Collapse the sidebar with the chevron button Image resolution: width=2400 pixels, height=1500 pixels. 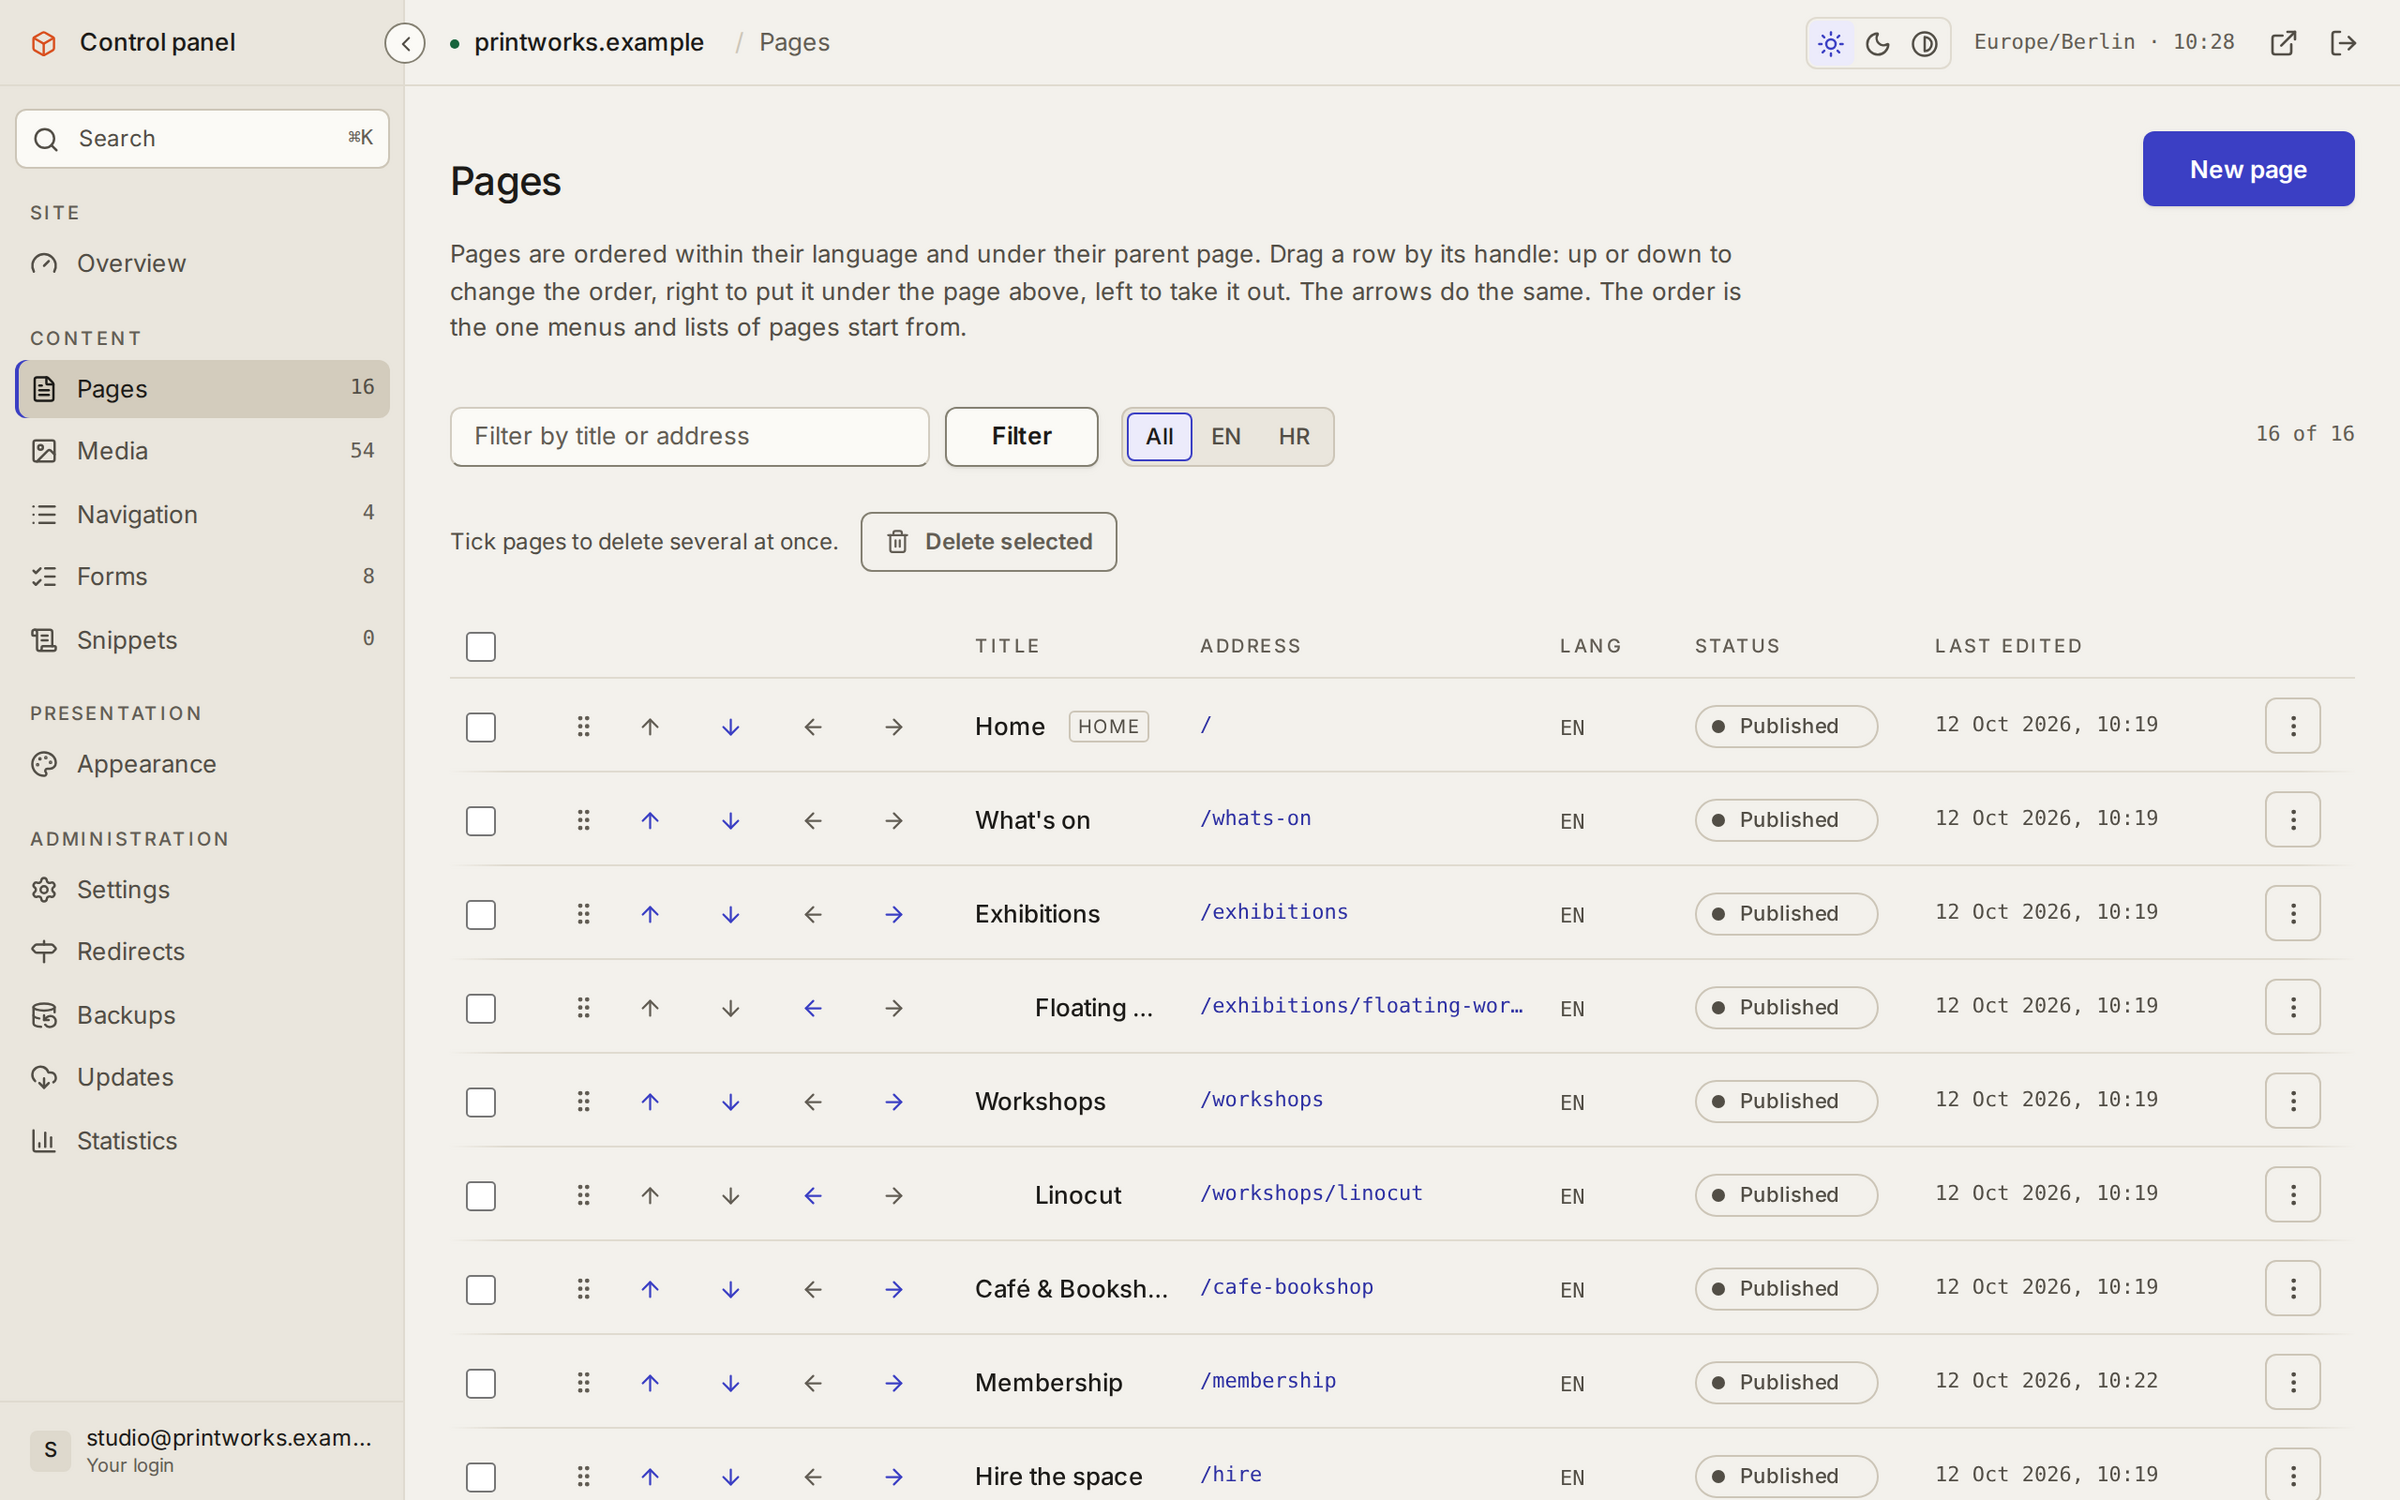coord(405,43)
